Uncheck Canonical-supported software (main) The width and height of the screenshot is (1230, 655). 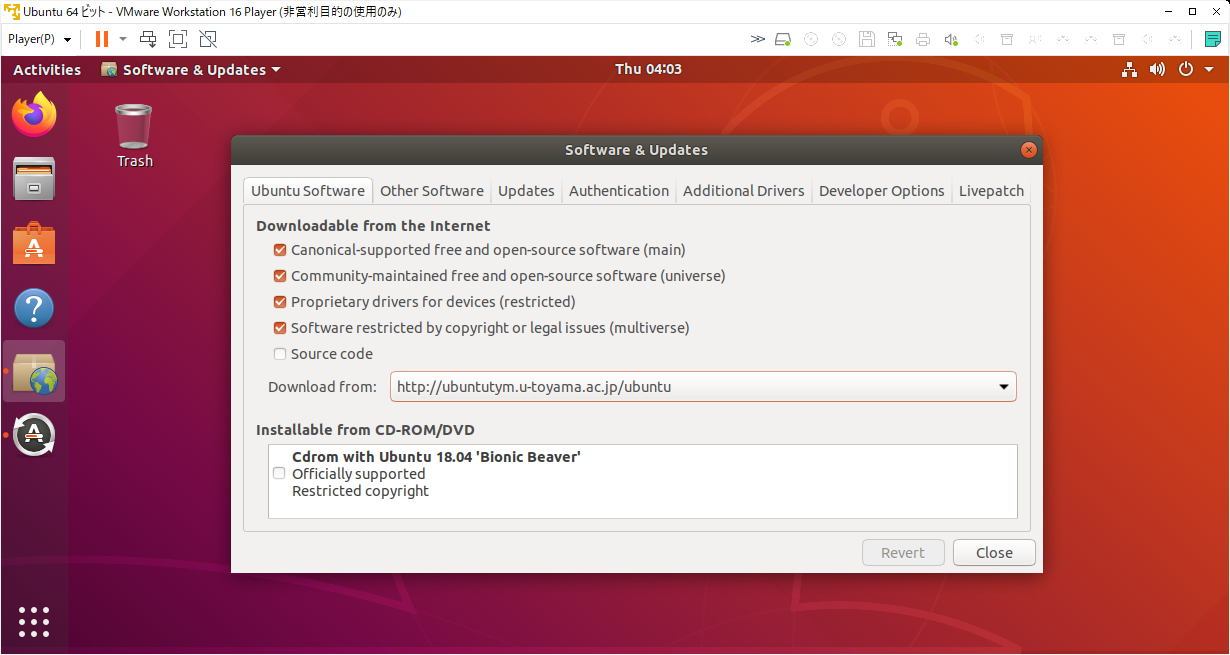click(x=280, y=250)
